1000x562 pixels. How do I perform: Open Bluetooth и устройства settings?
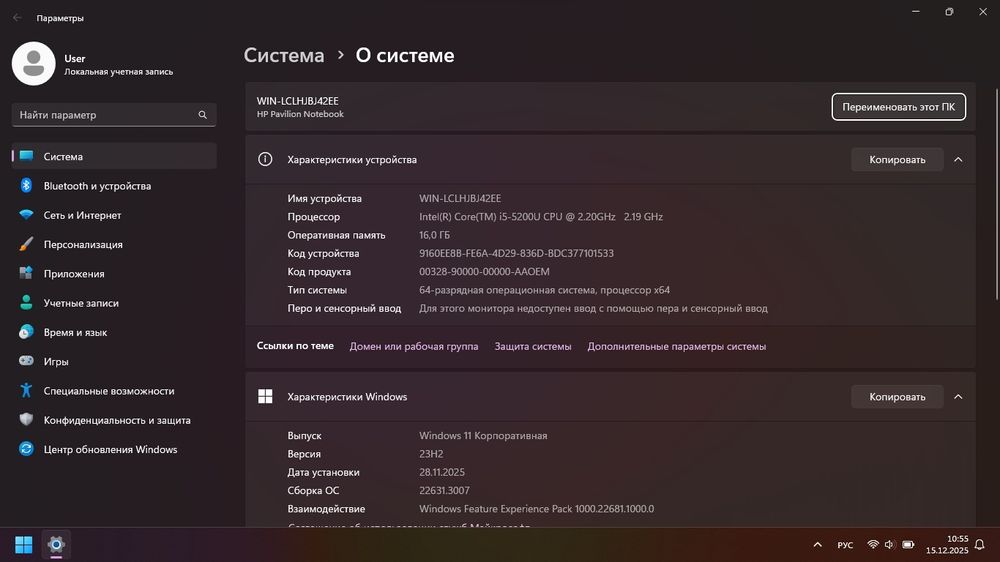pos(114,186)
